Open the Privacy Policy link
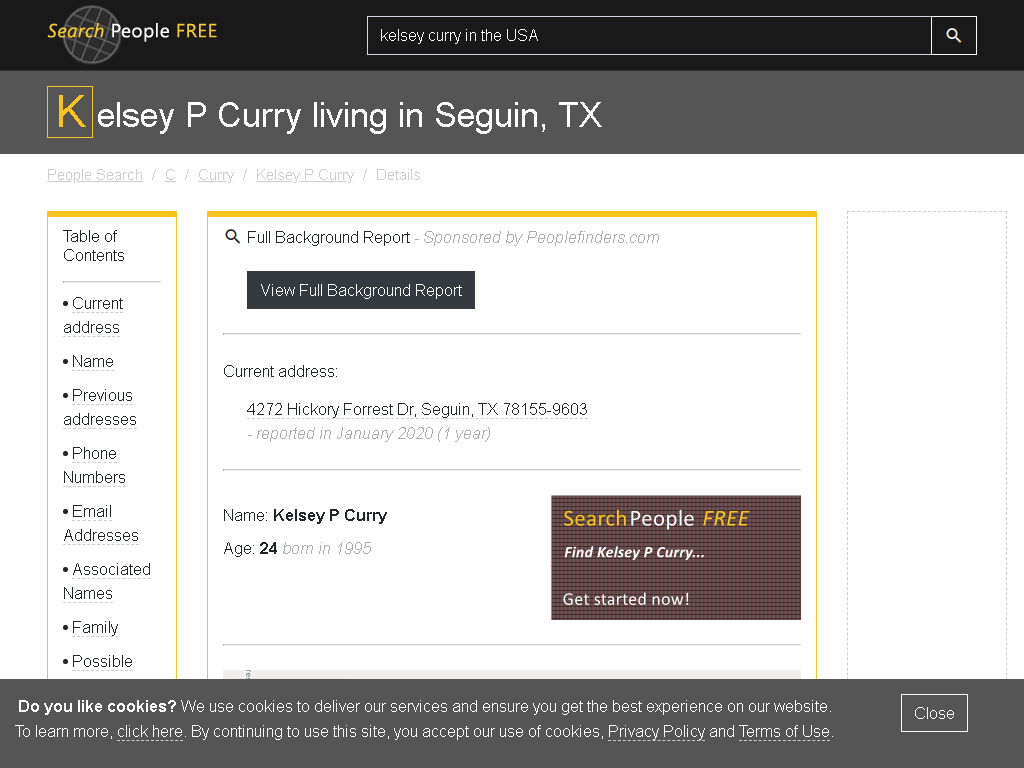This screenshot has height=768, width=1024. coord(656,731)
